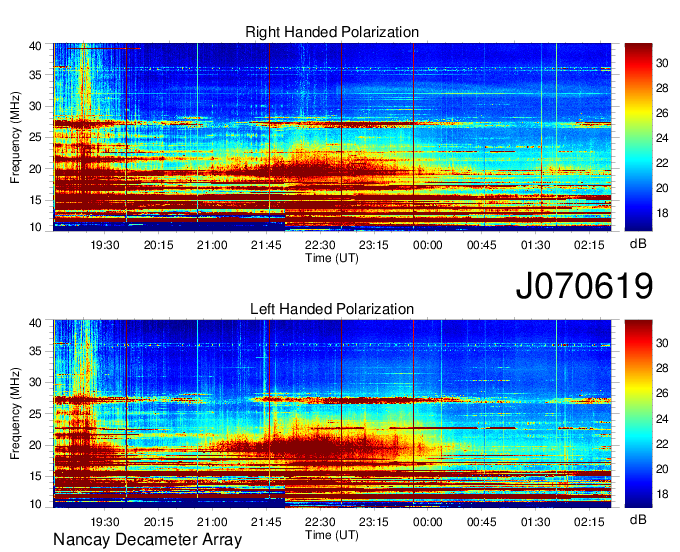680x552 pixels.
Task: Click the Left Handed plot's Frequency (MHz) axis label
Action: pos(15,414)
